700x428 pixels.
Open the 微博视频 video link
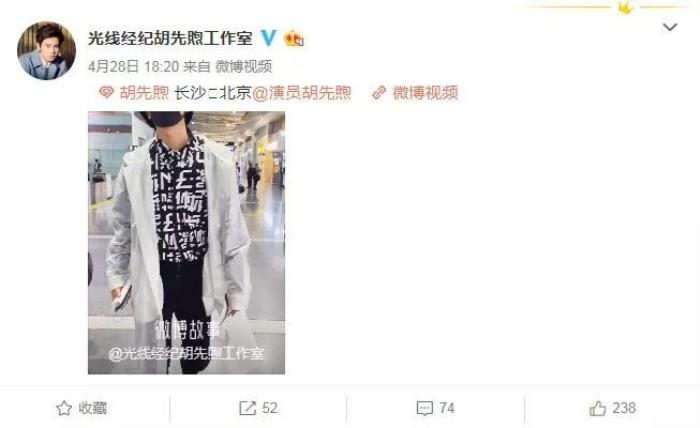(x=425, y=93)
